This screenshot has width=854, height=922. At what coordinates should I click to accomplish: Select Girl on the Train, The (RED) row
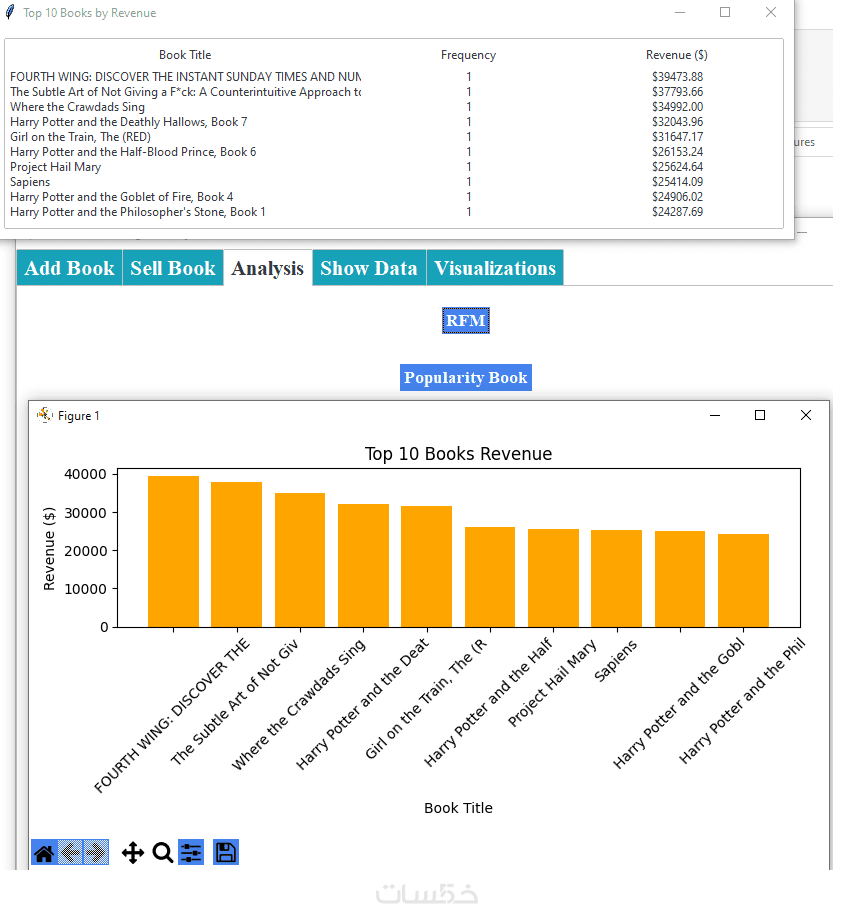click(x=393, y=136)
